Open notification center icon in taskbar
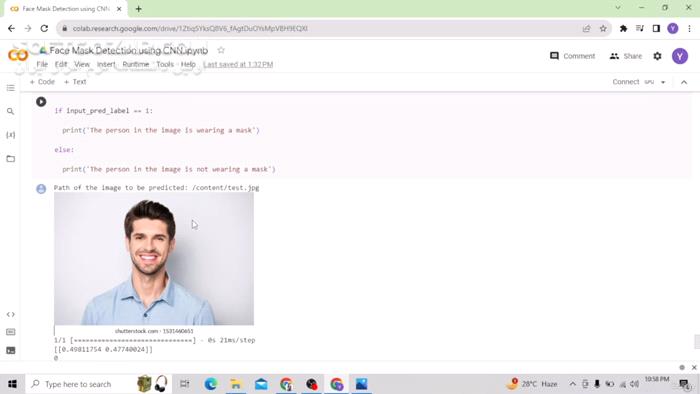Image resolution: width=700 pixels, height=394 pixels. (x=684, y=384)
